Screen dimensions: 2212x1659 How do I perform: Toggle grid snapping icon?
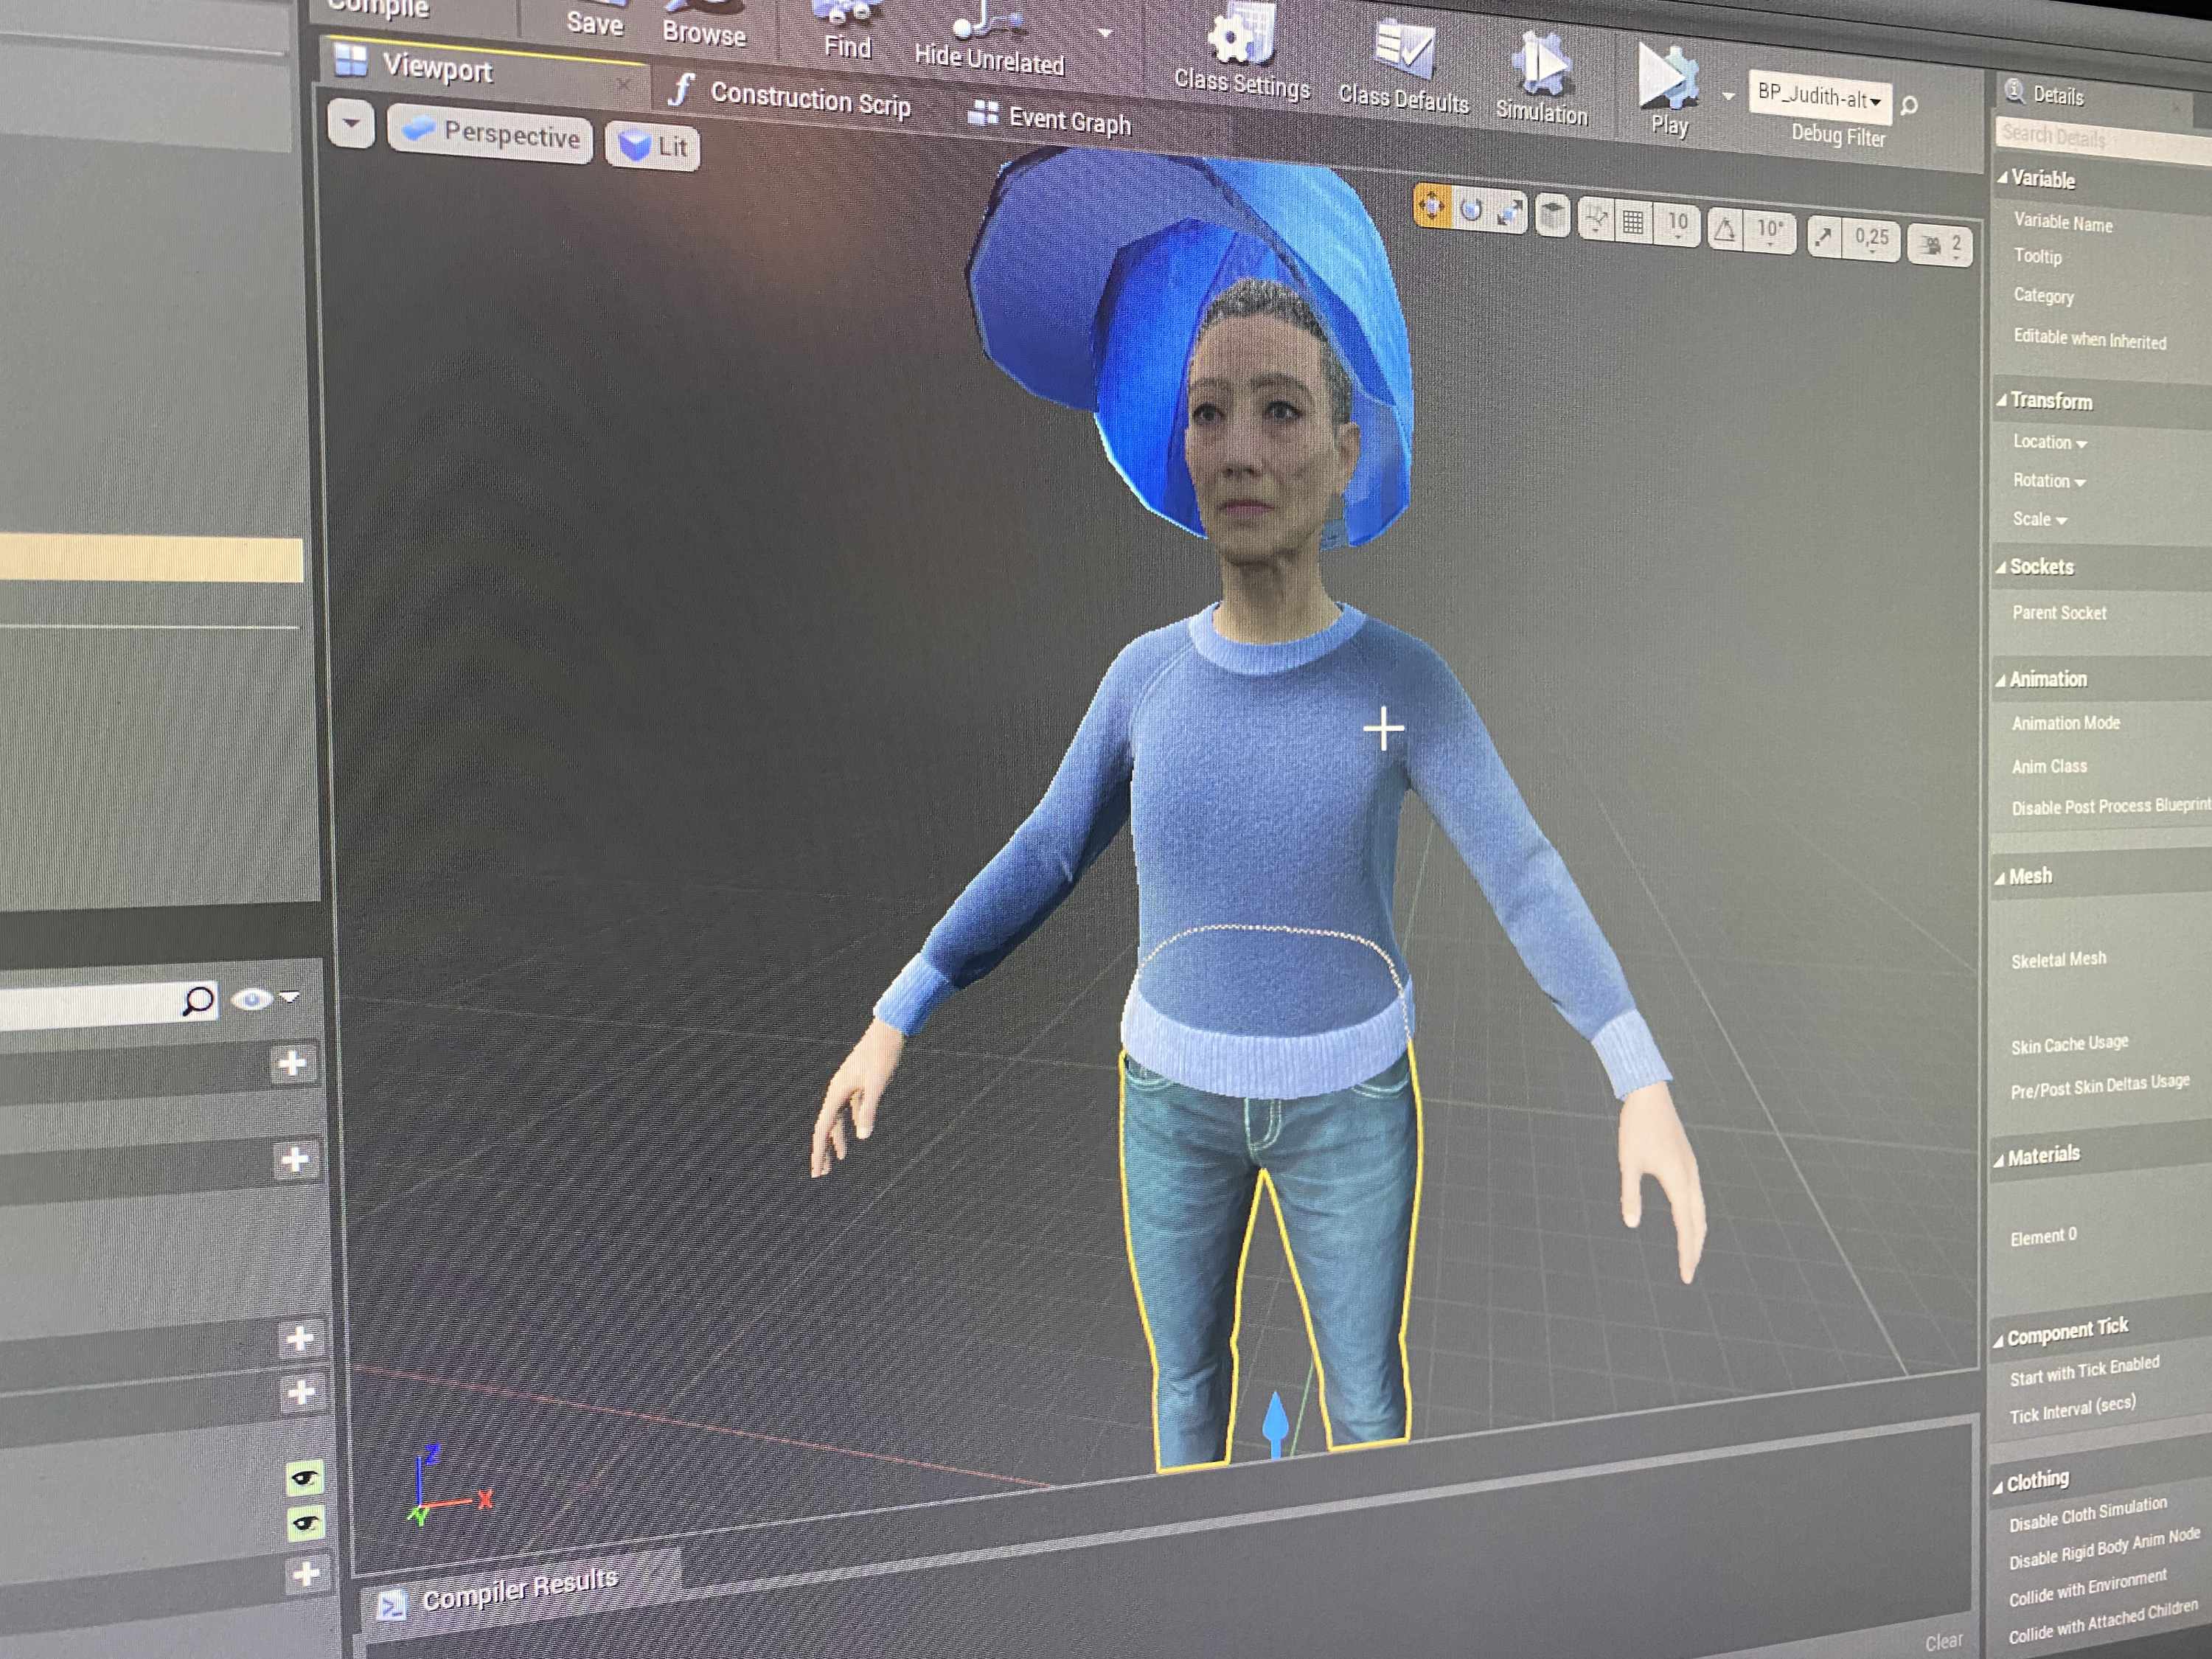click(1633, 222)
